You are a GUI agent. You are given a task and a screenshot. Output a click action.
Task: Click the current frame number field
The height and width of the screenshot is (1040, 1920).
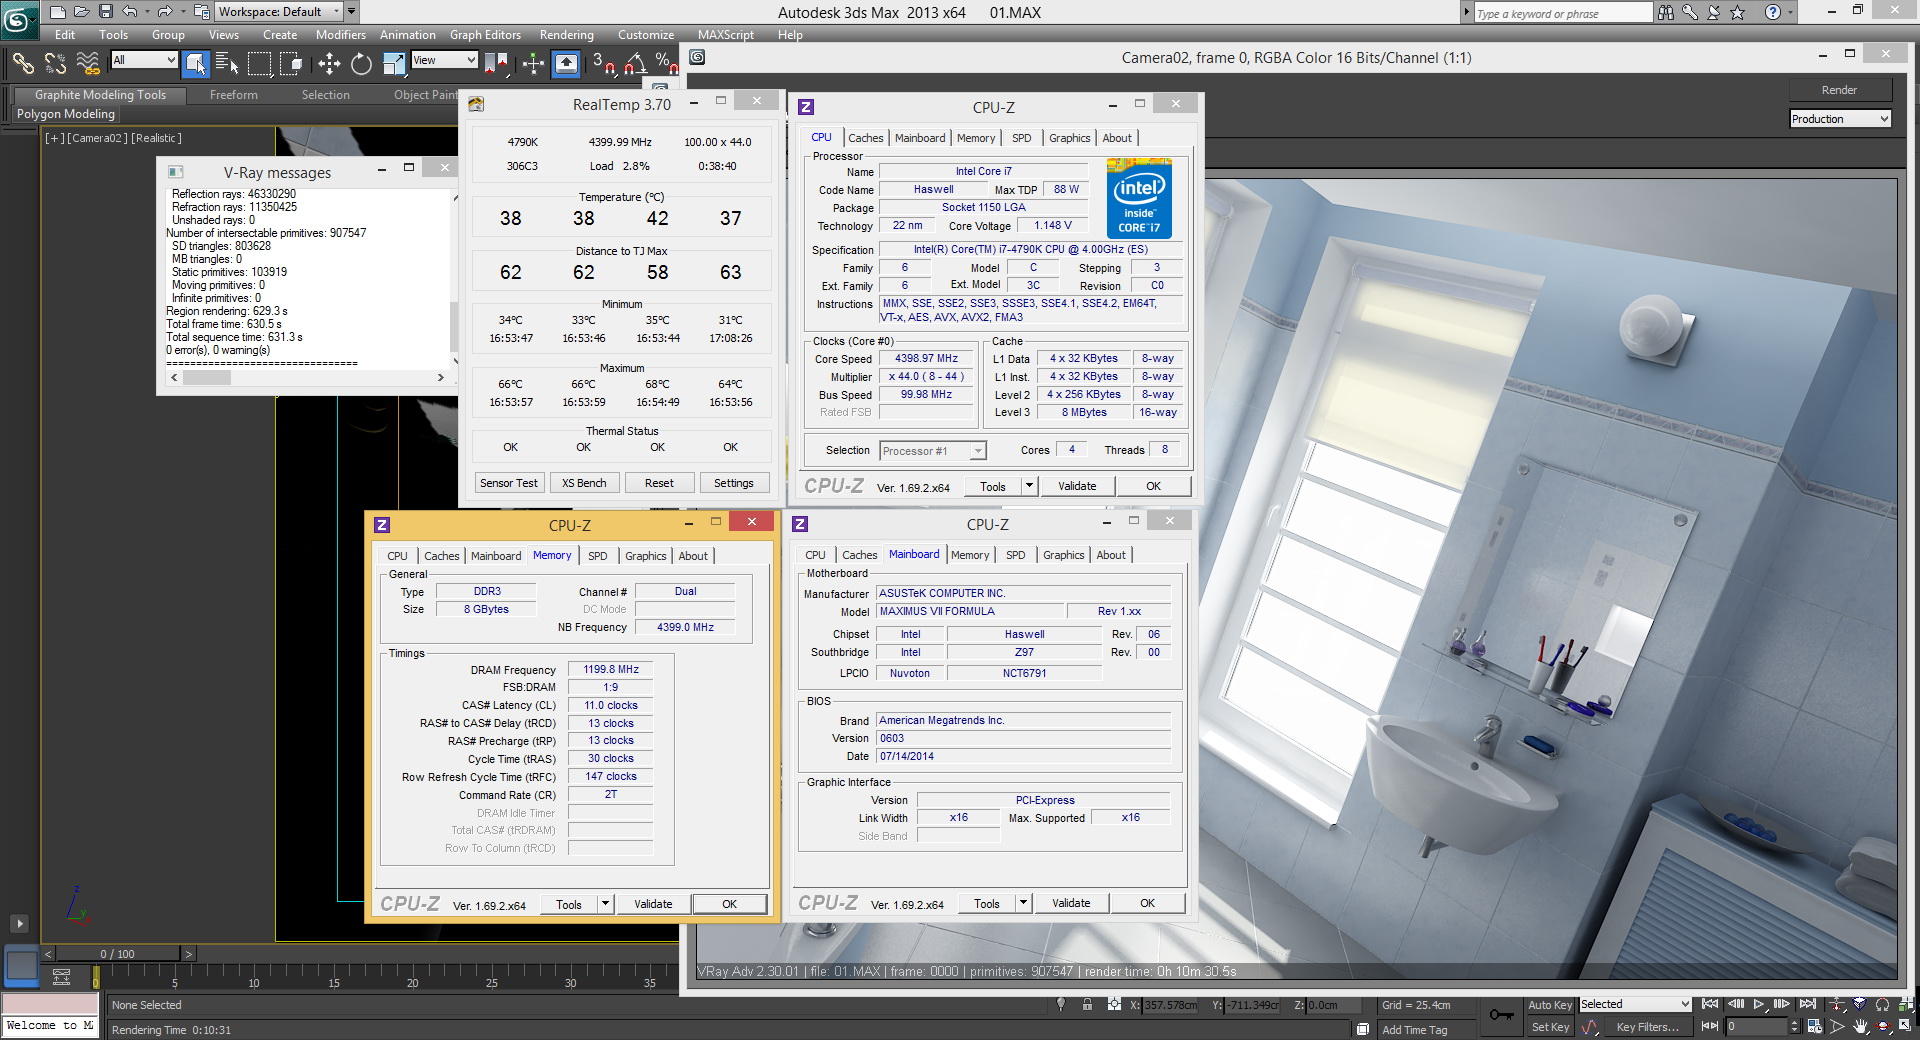[1758, 1027]
